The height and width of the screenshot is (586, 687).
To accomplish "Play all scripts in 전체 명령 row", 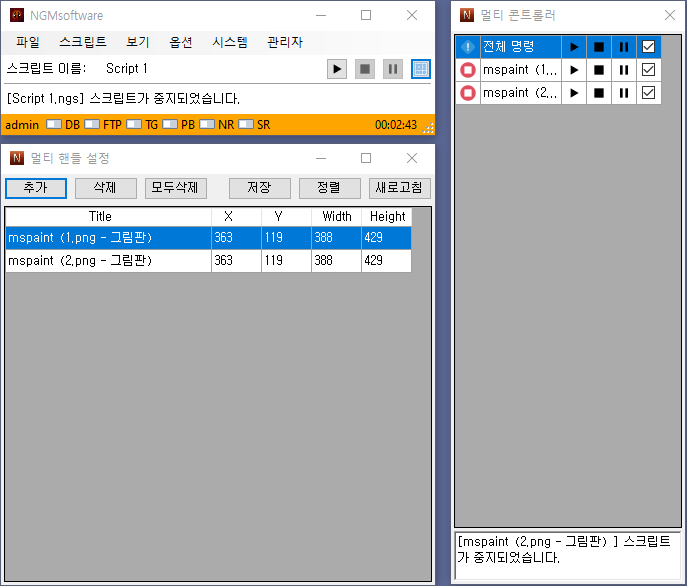I will coord(574,47).
